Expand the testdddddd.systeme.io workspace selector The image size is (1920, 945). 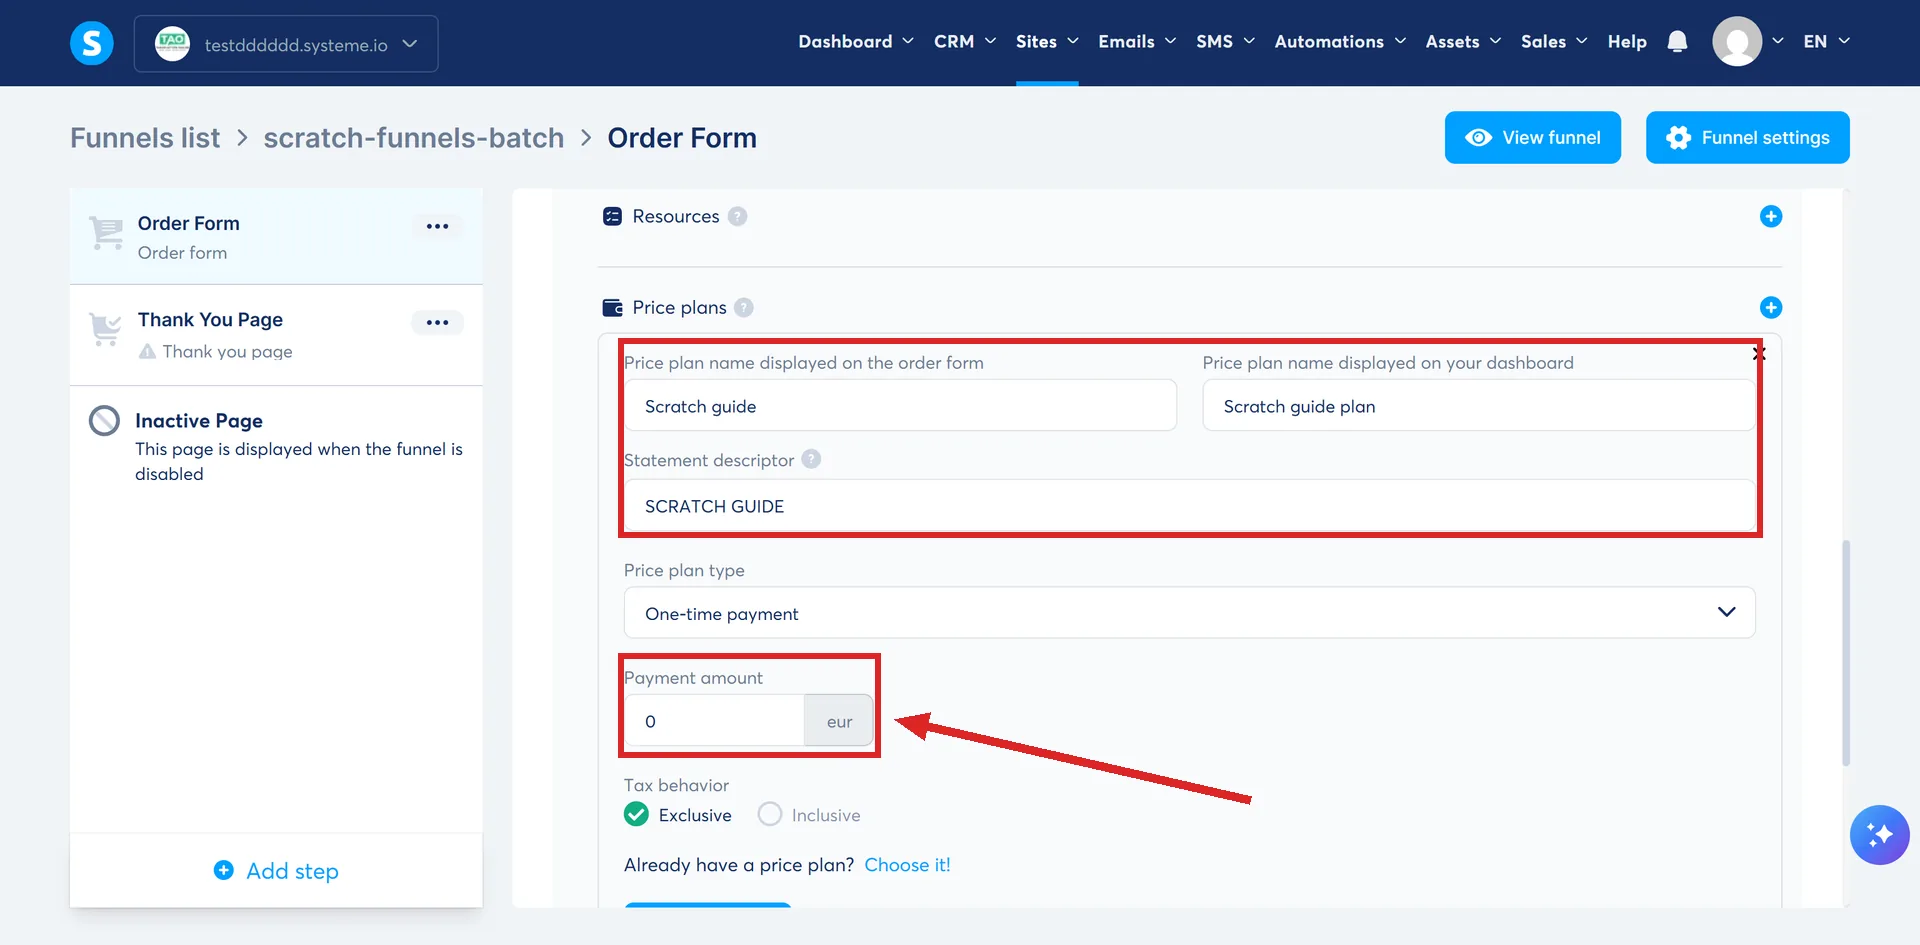[x=286, y=44]
